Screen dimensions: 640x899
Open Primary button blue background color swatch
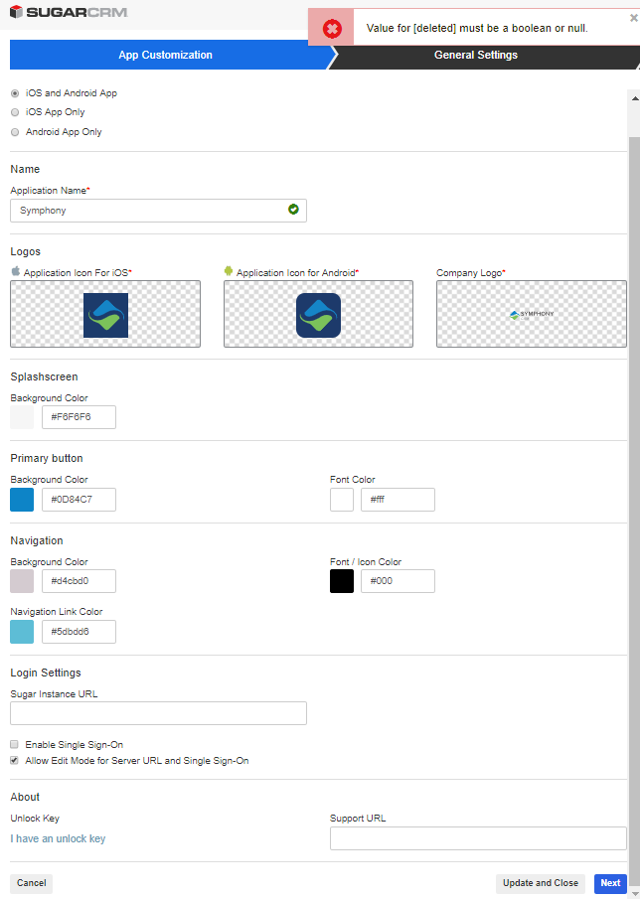coord(22,500)
